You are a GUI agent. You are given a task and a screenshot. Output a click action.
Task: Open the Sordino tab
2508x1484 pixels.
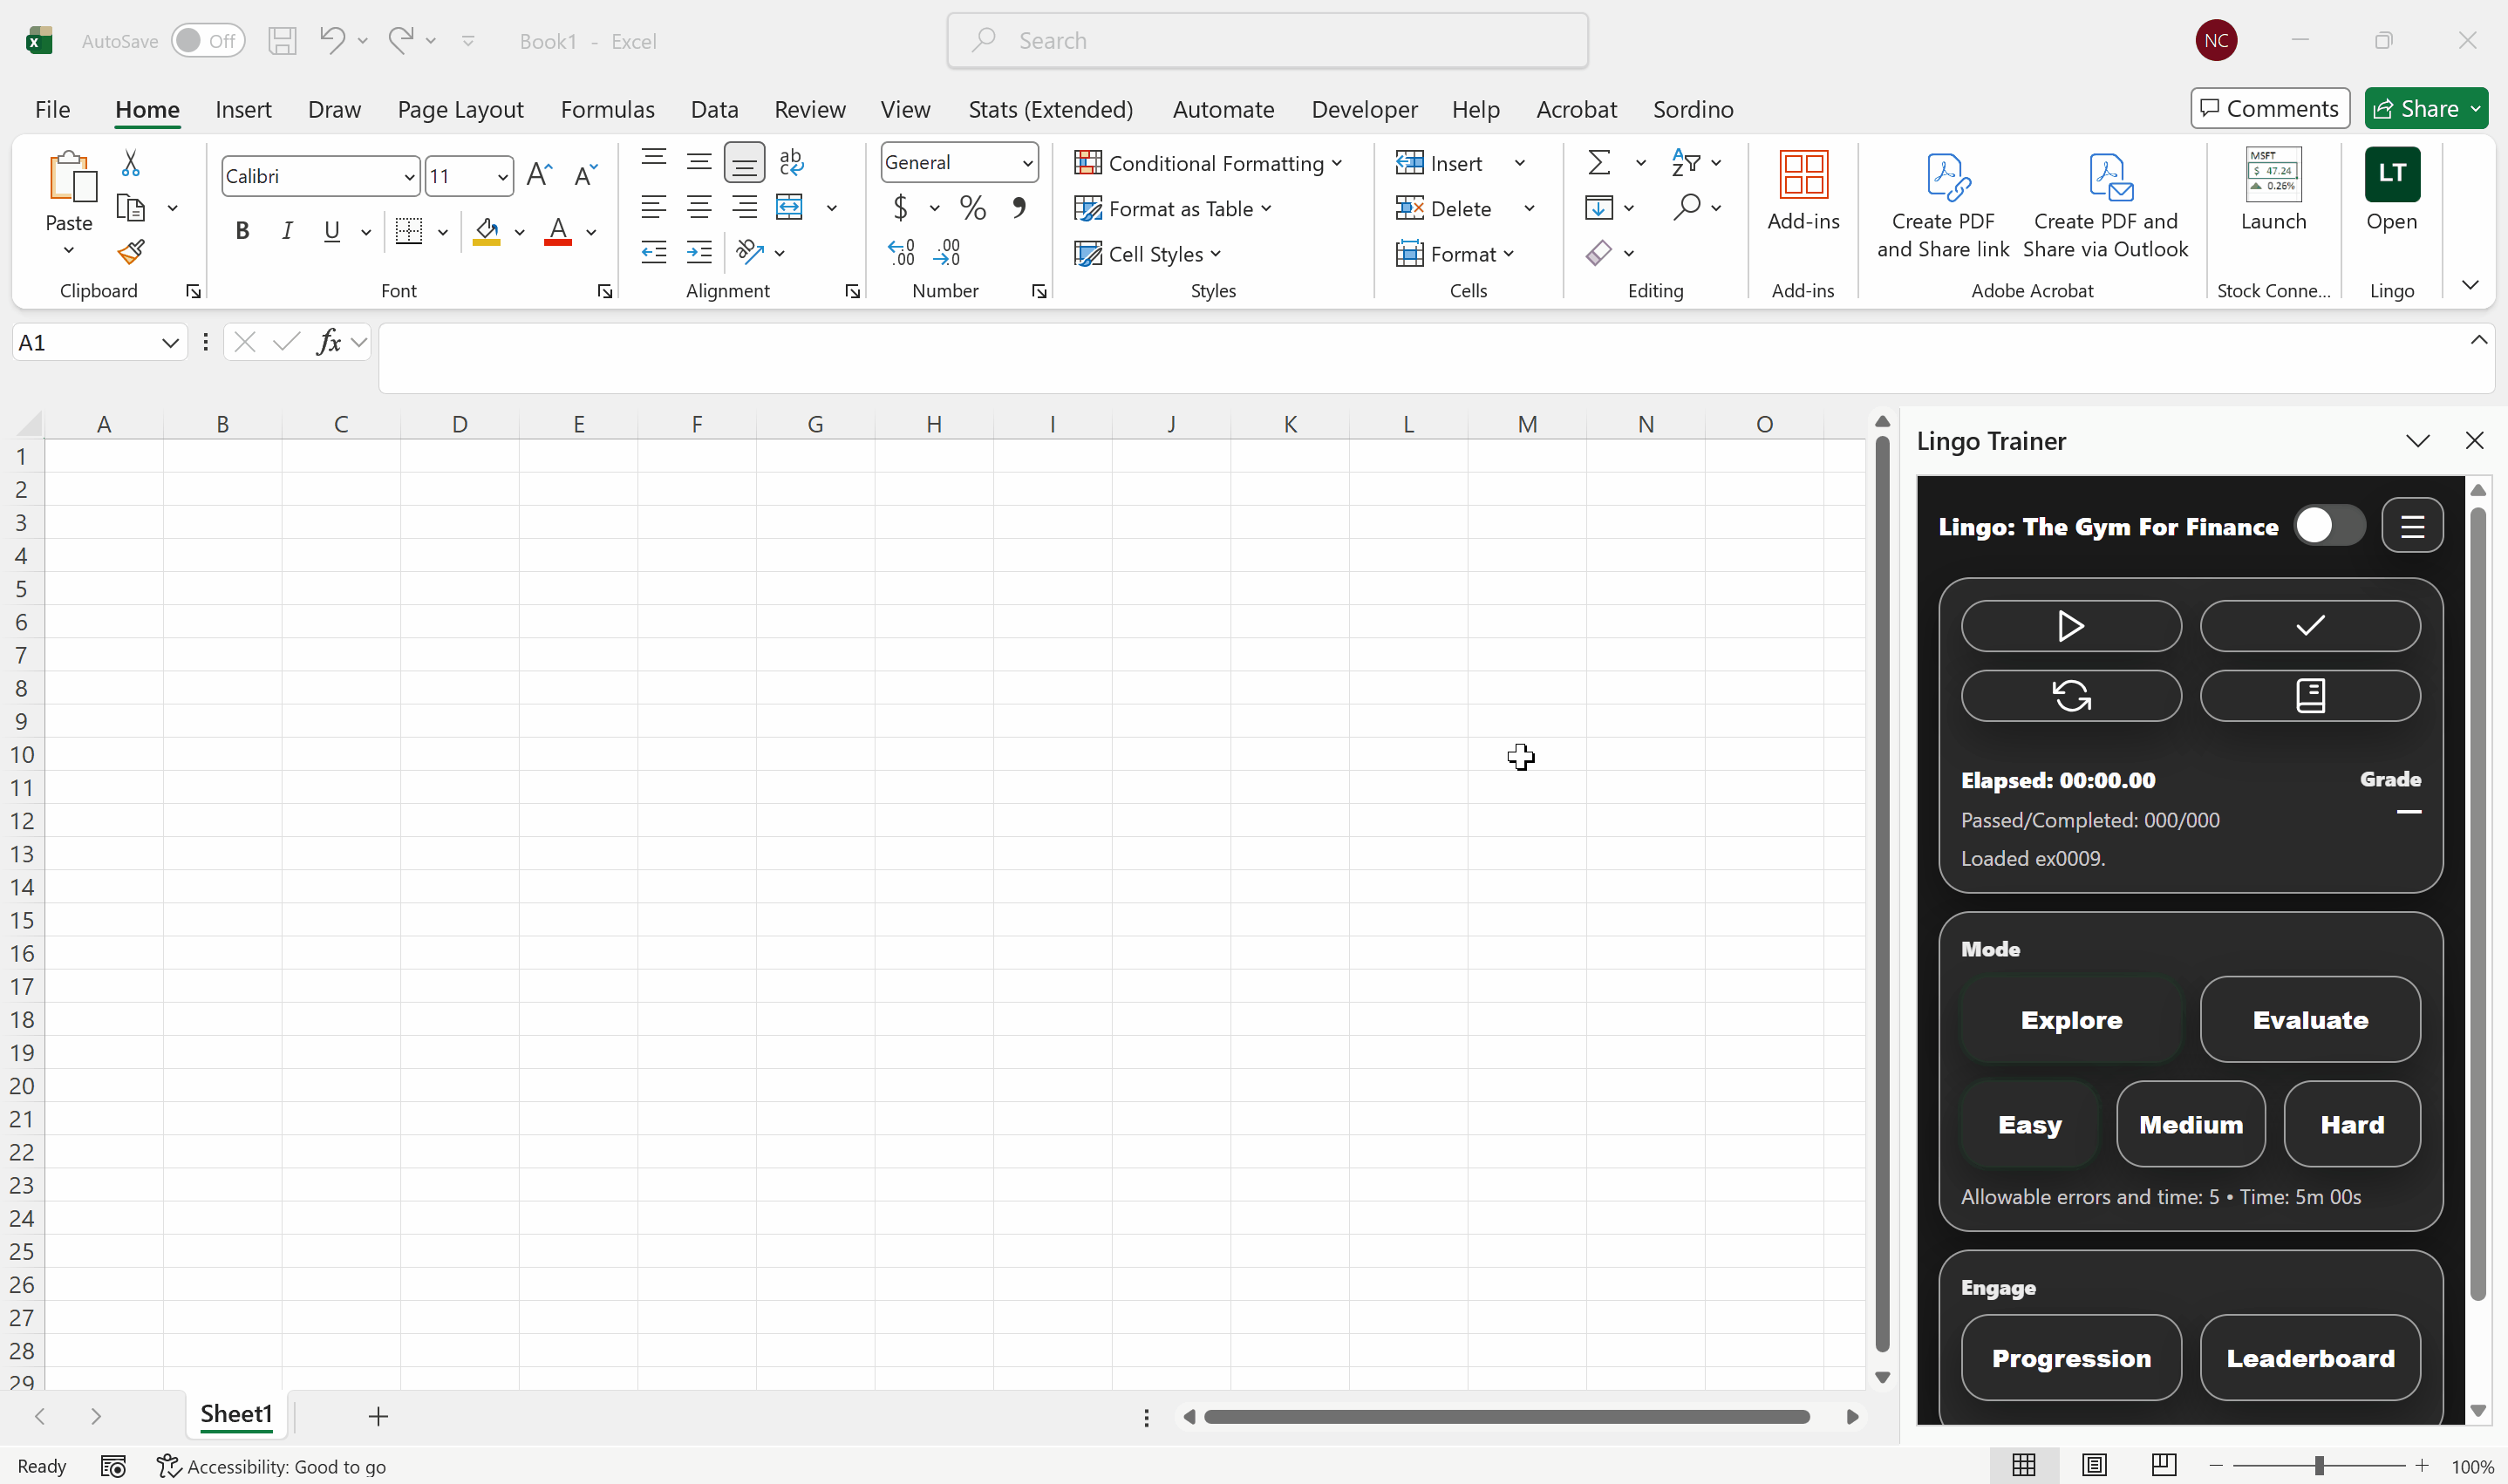click(x=1692, y=109)
